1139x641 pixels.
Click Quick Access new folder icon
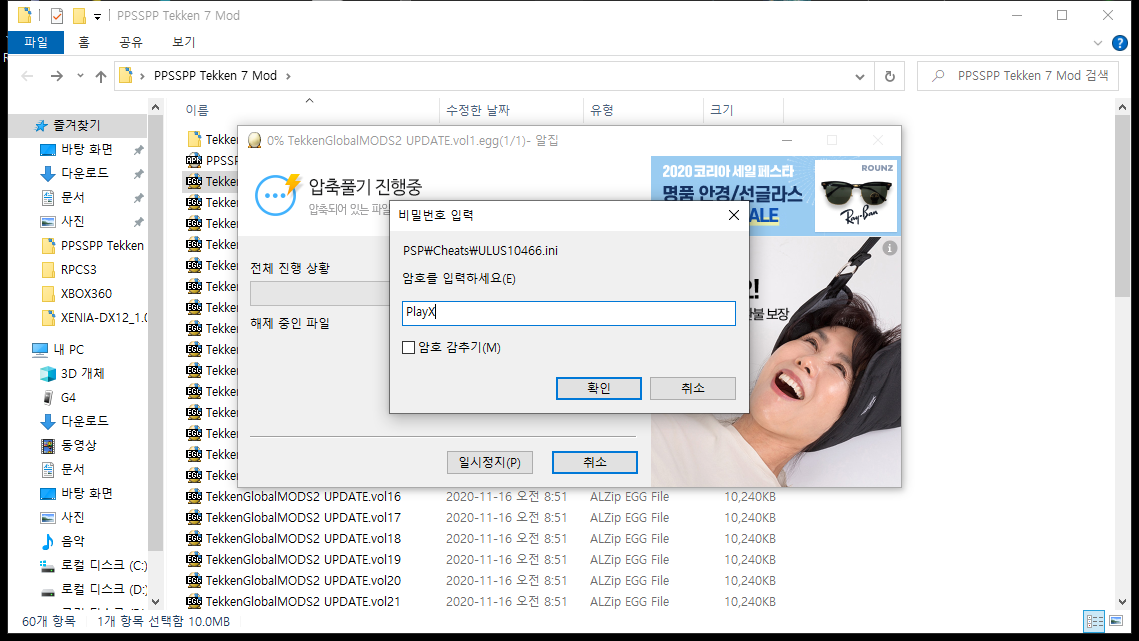pyautogui.click(x=78, y=15)
